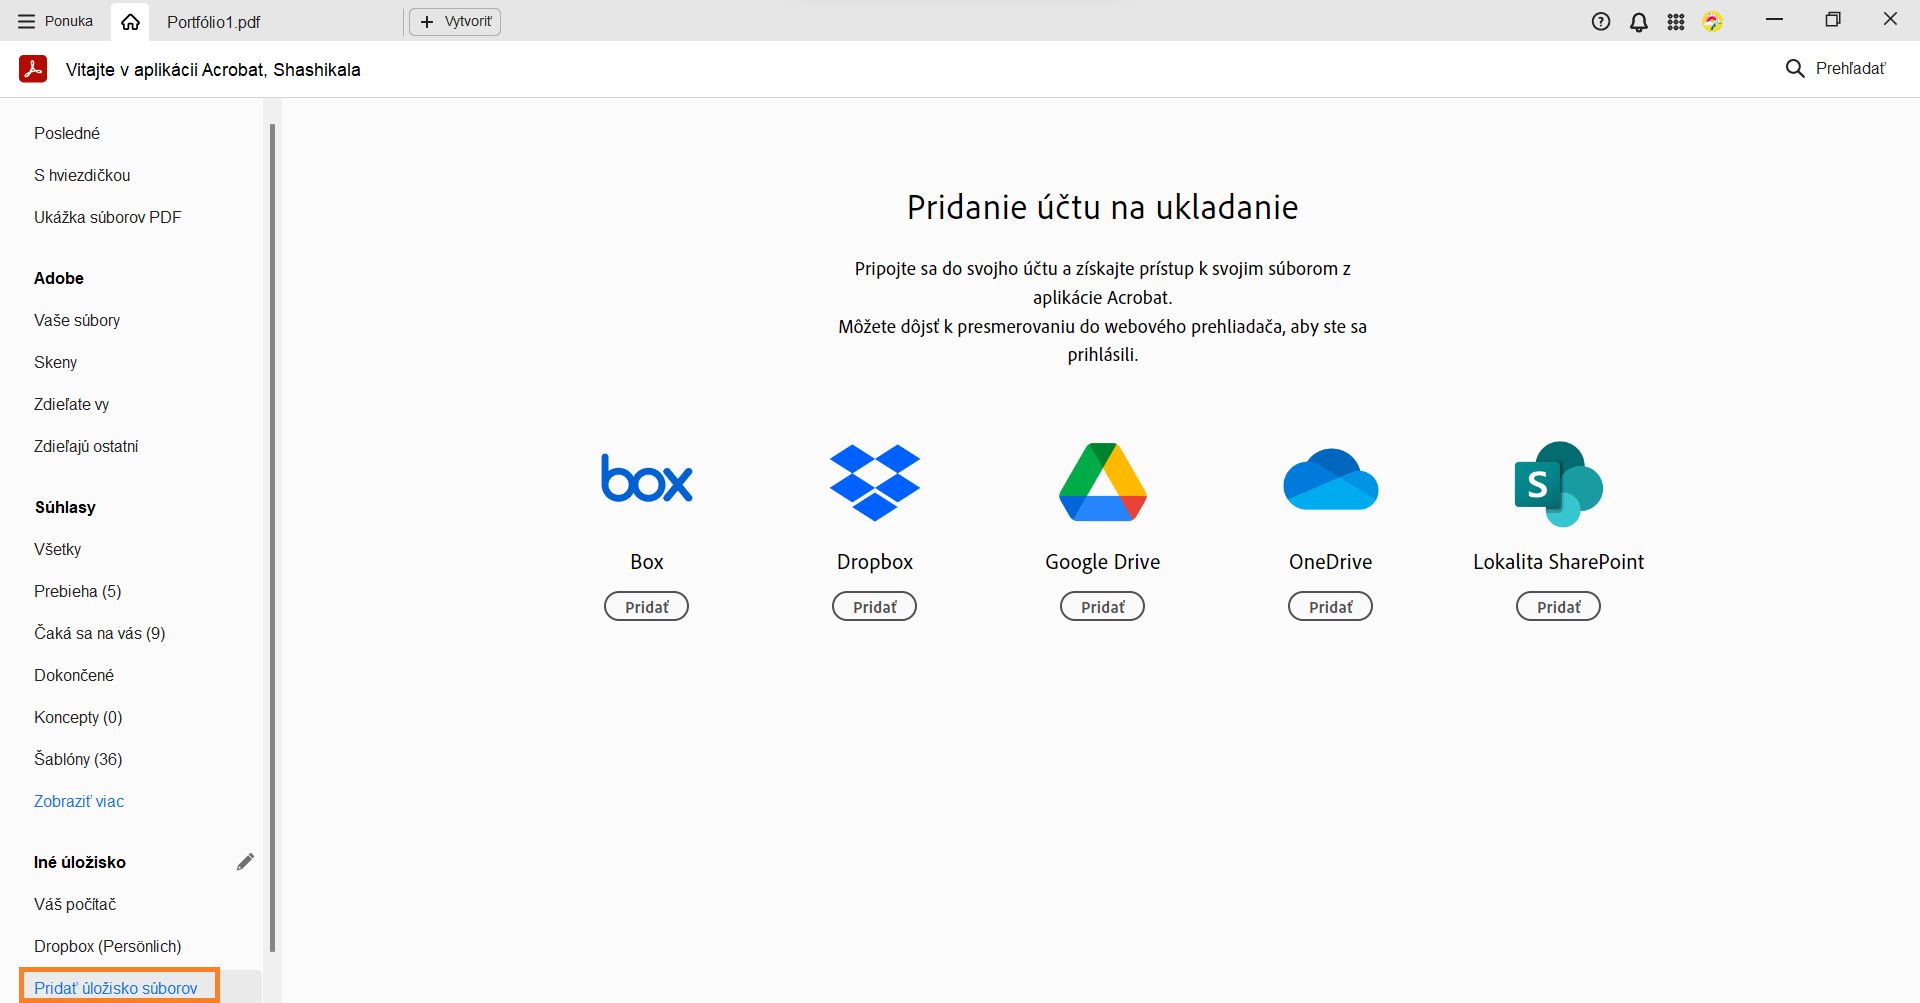Open your profile avatar icon
This screenshot has width=1920, height=1003.
[1713, 20]
